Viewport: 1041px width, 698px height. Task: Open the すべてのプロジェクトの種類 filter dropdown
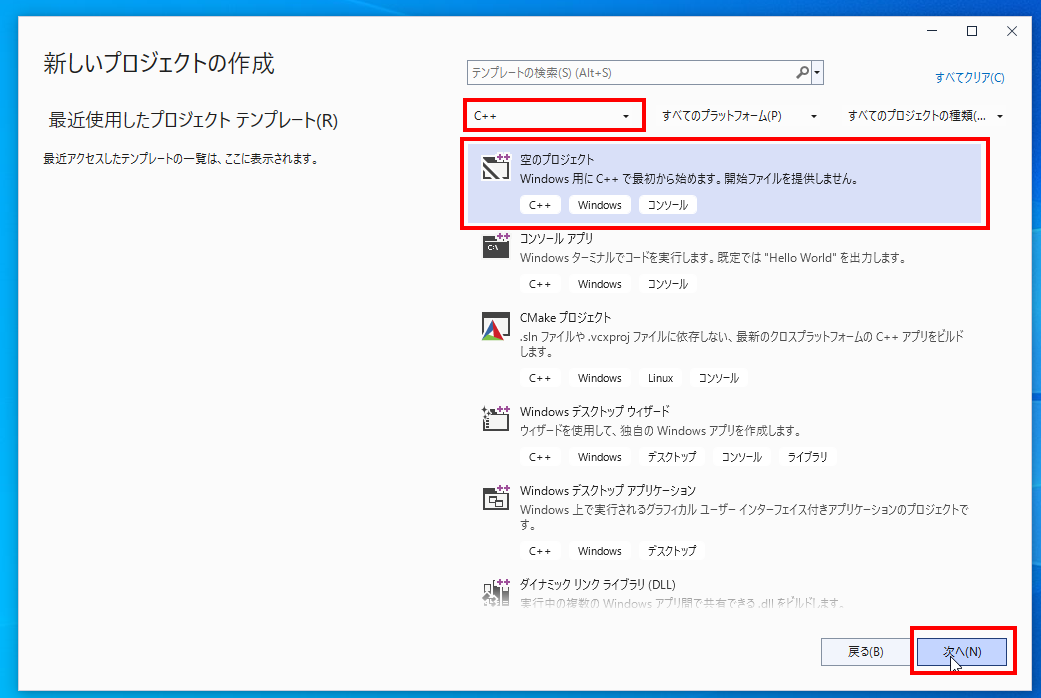(925, 116)
